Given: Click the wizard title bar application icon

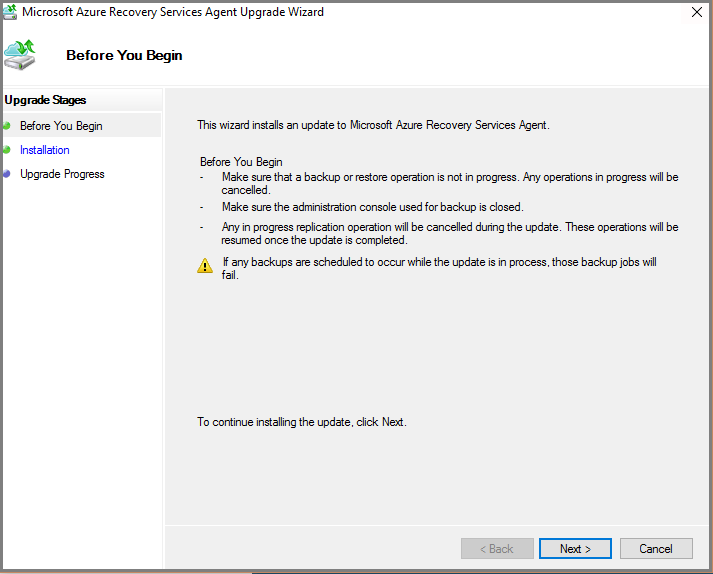Looking at the screenshot, I should [12, 13].
